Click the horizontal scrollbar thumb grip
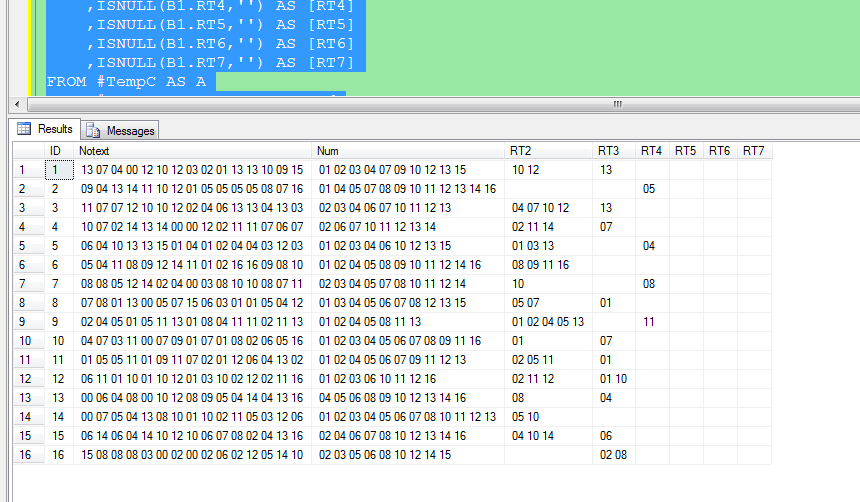Viewport: 860px width, 502px height. click(x=618, y=104)
